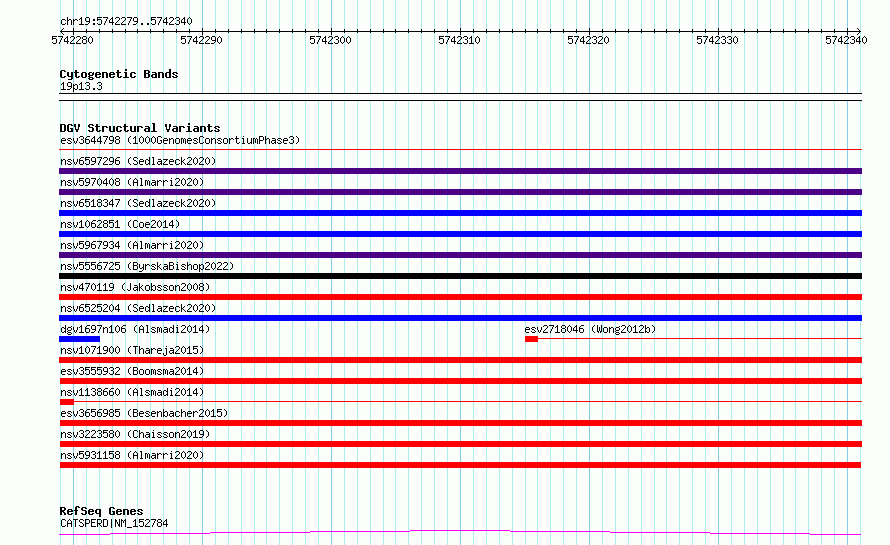Open esv2718046 (Wong2012b) variant label
The image size is (890, 545).
pos(590,329)
